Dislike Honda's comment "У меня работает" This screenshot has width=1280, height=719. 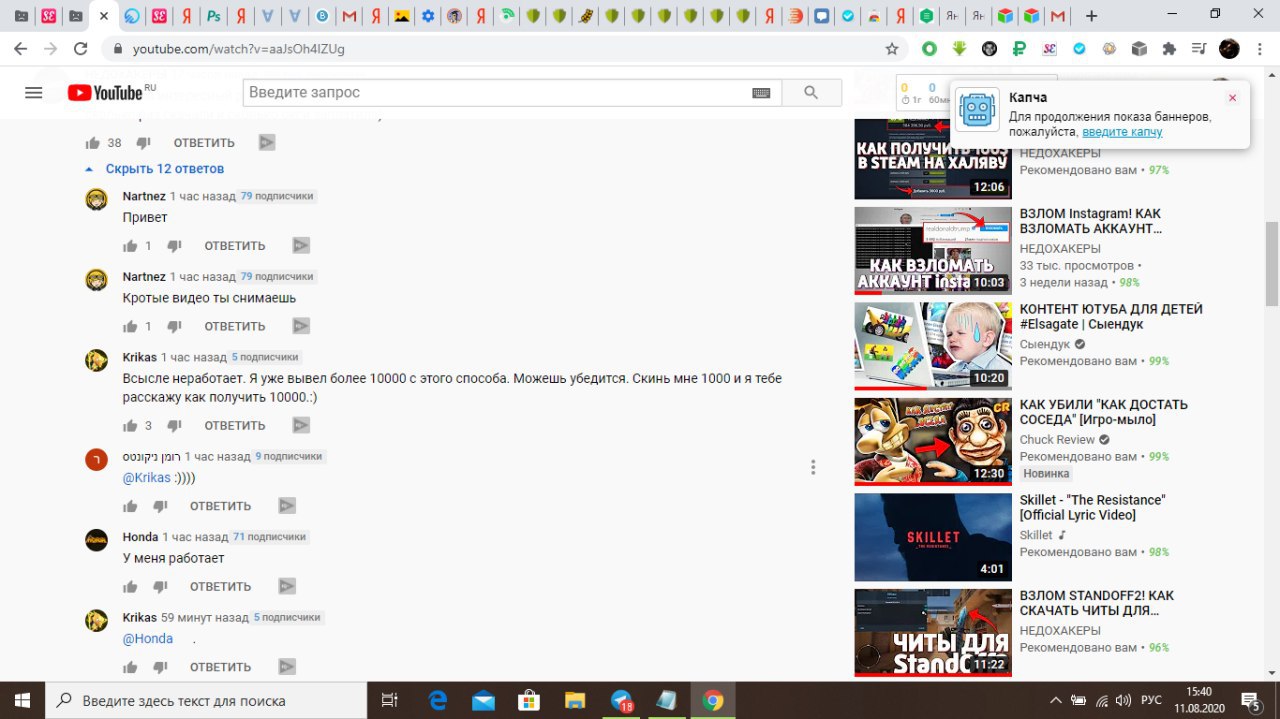click(x=160, y=586)
